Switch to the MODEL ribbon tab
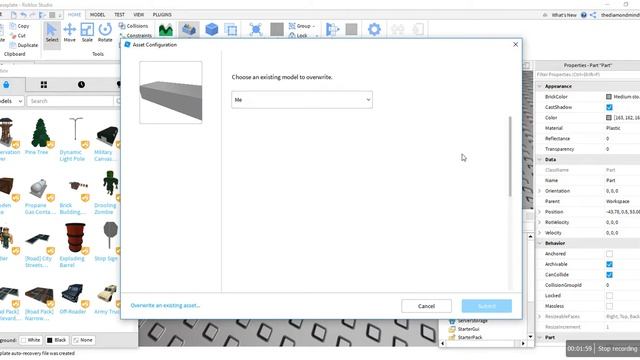Viewport: 640px width, 360px height. tap(98, 15)
